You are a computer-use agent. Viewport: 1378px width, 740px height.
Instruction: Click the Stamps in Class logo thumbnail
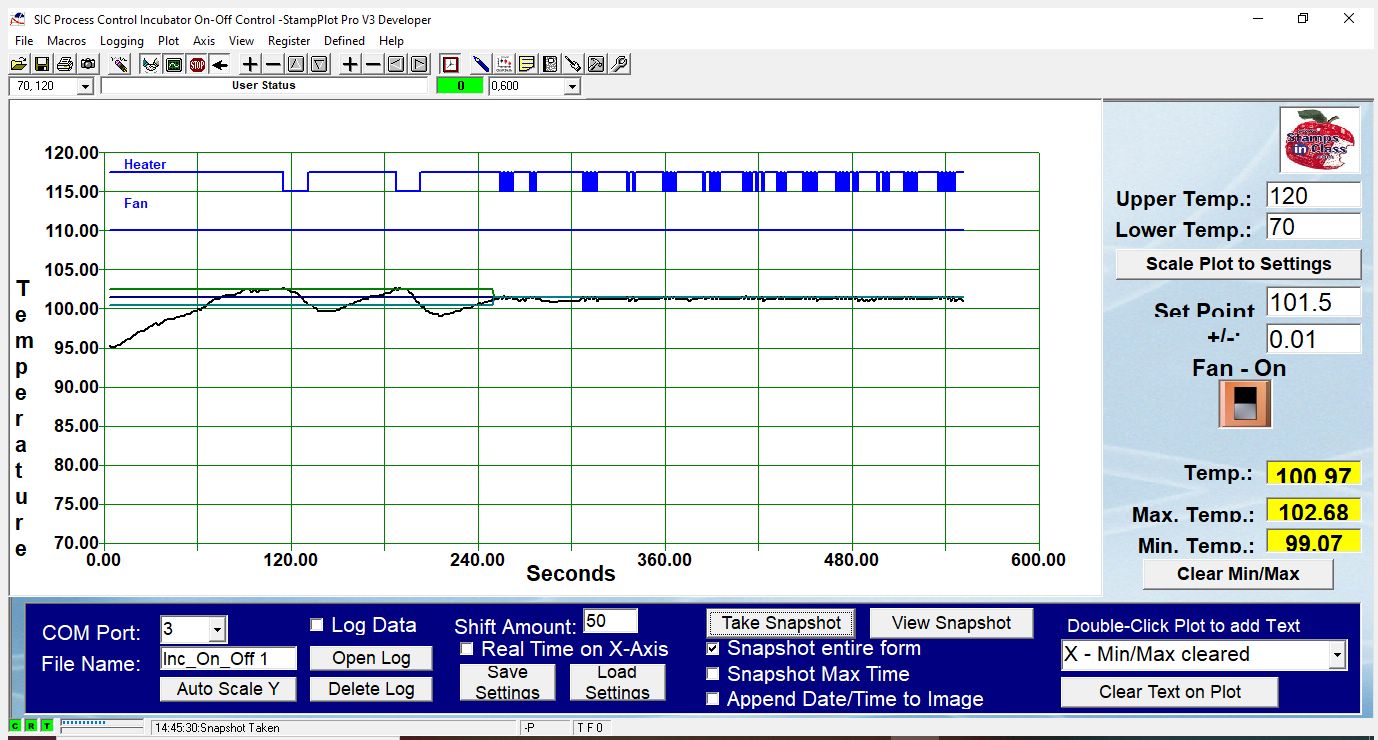pos(1320,141)
